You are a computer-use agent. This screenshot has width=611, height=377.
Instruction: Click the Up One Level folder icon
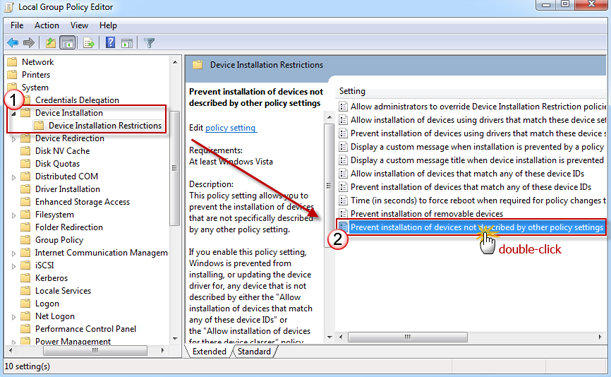50,42
